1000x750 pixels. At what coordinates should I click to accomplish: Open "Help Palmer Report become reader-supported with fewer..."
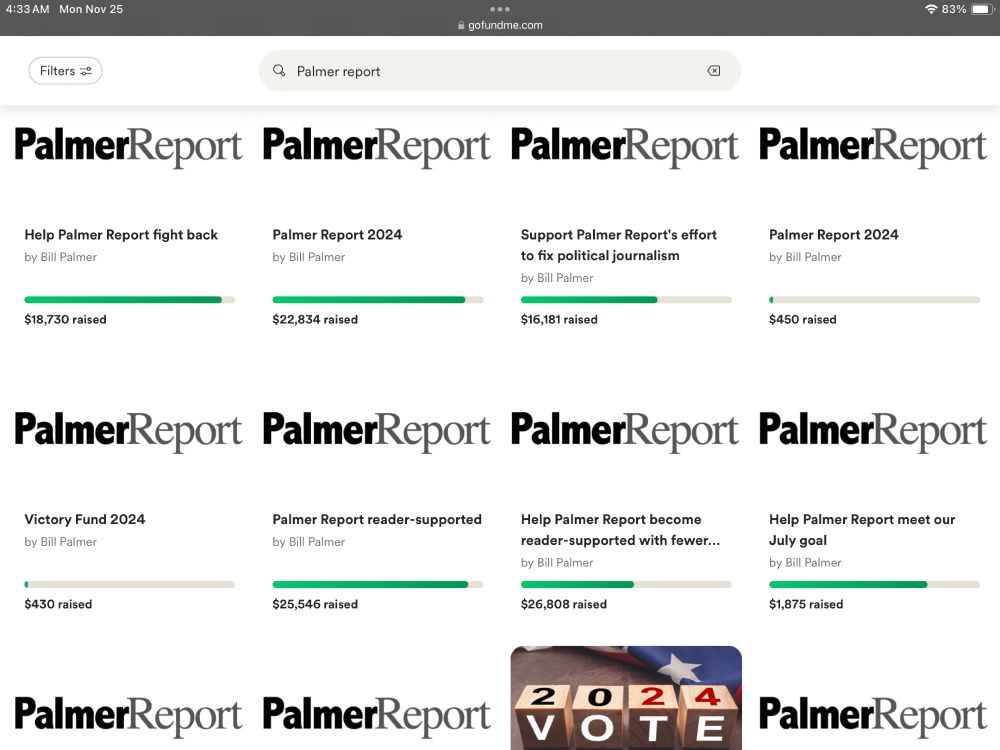pyautogui.click(x=621, y=529)
